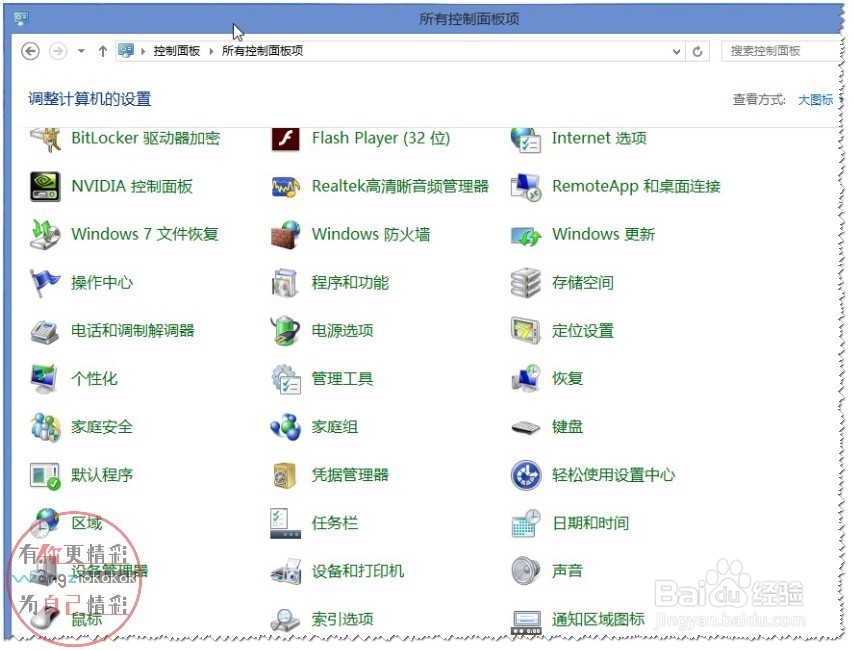The image size is (854, 650).
Task: Open the 家庭安全 people icon
Action: 45,427
